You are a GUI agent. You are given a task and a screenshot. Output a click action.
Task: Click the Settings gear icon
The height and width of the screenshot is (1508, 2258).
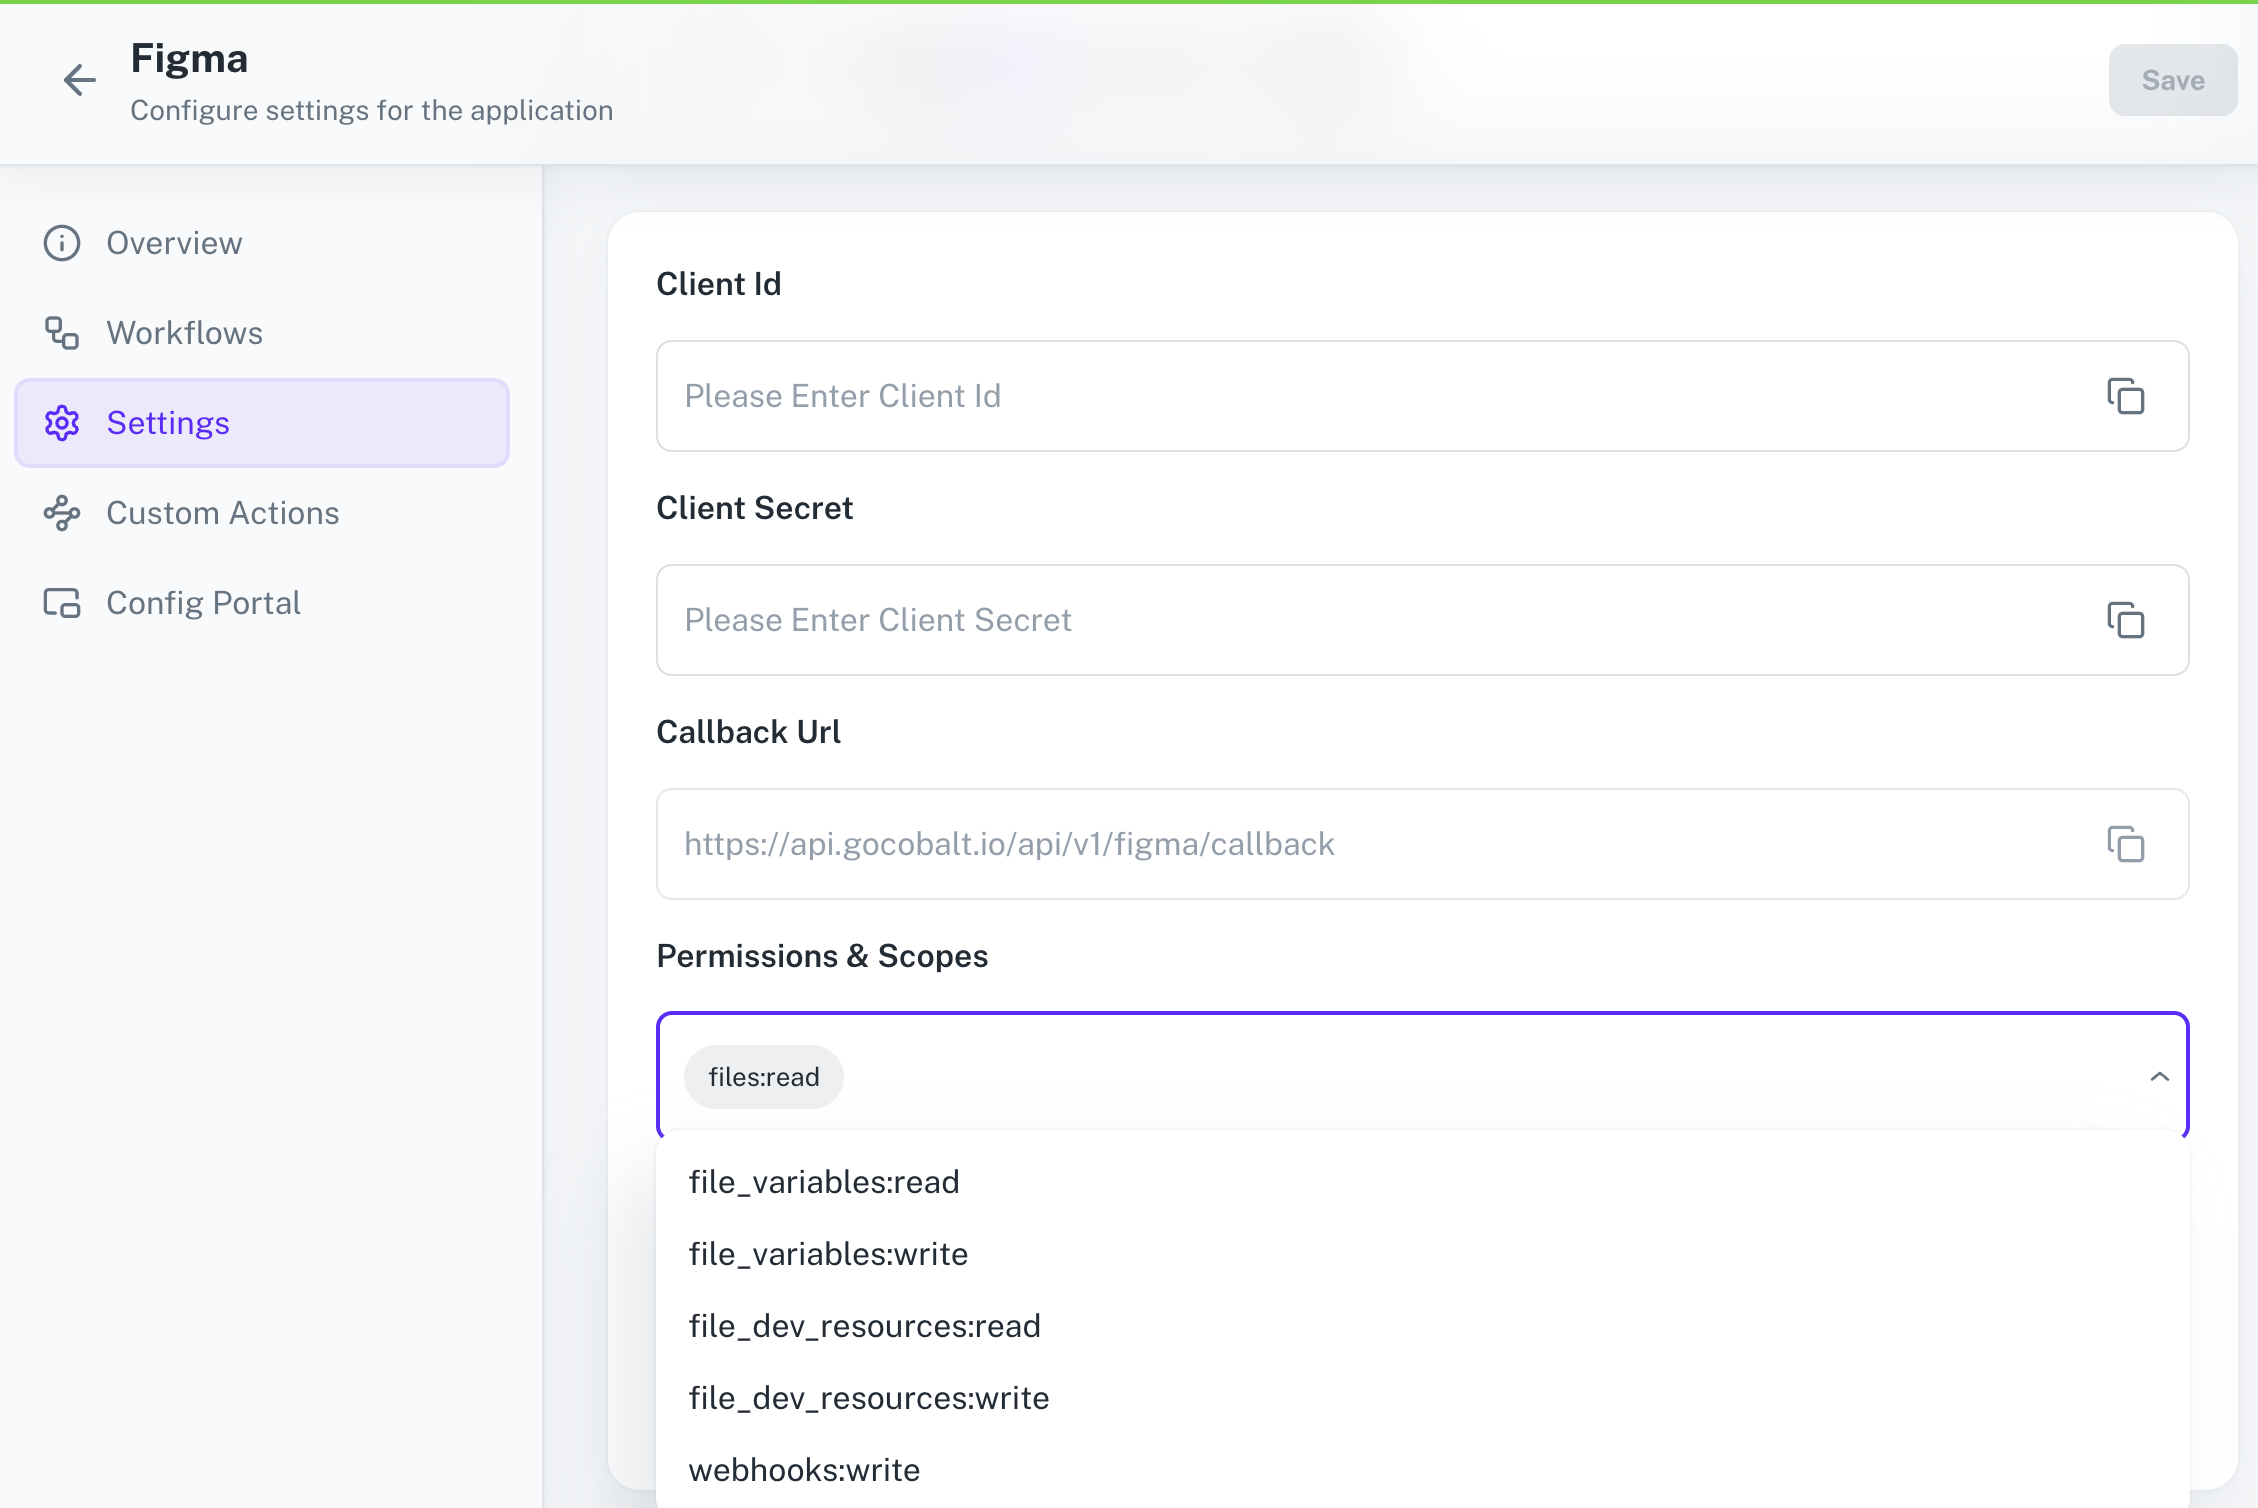tap(61, 423)
